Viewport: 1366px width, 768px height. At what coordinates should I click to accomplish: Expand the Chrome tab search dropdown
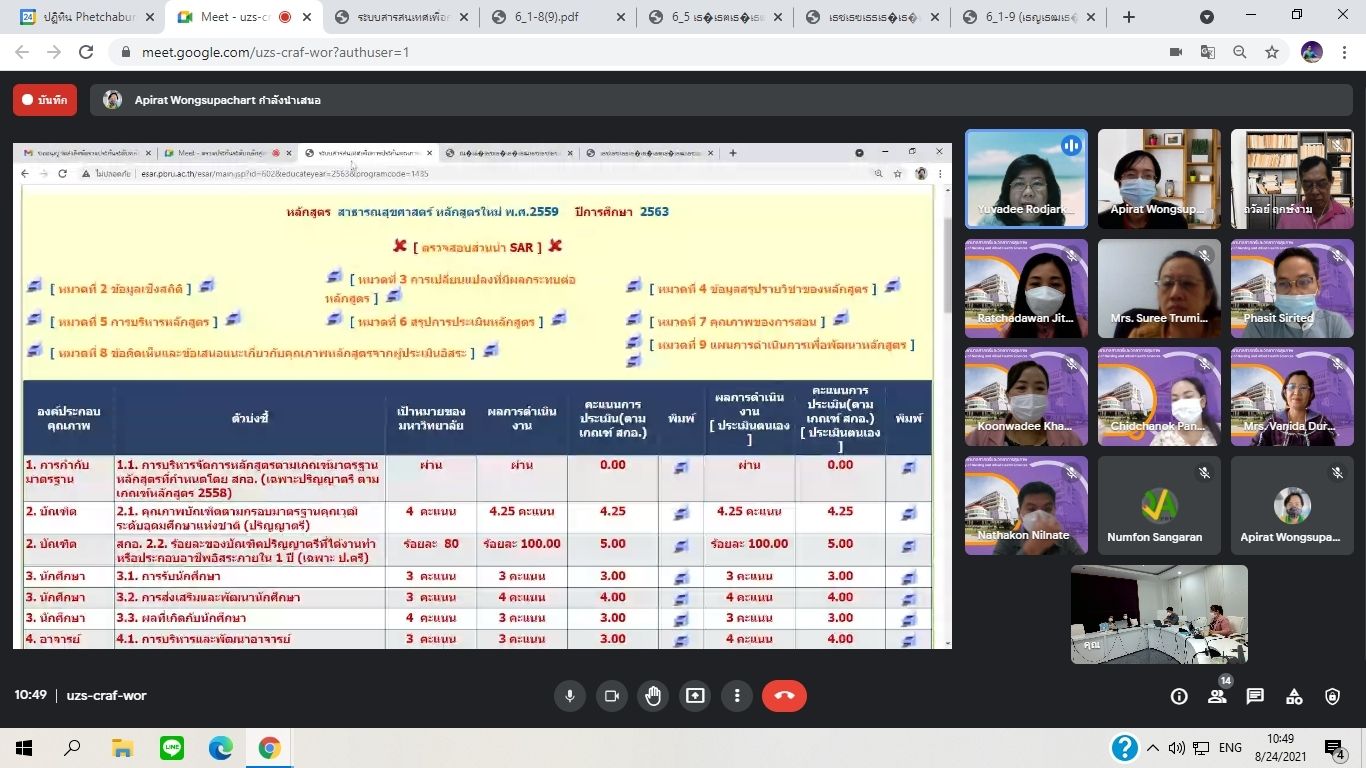(x=1207, y=17)
